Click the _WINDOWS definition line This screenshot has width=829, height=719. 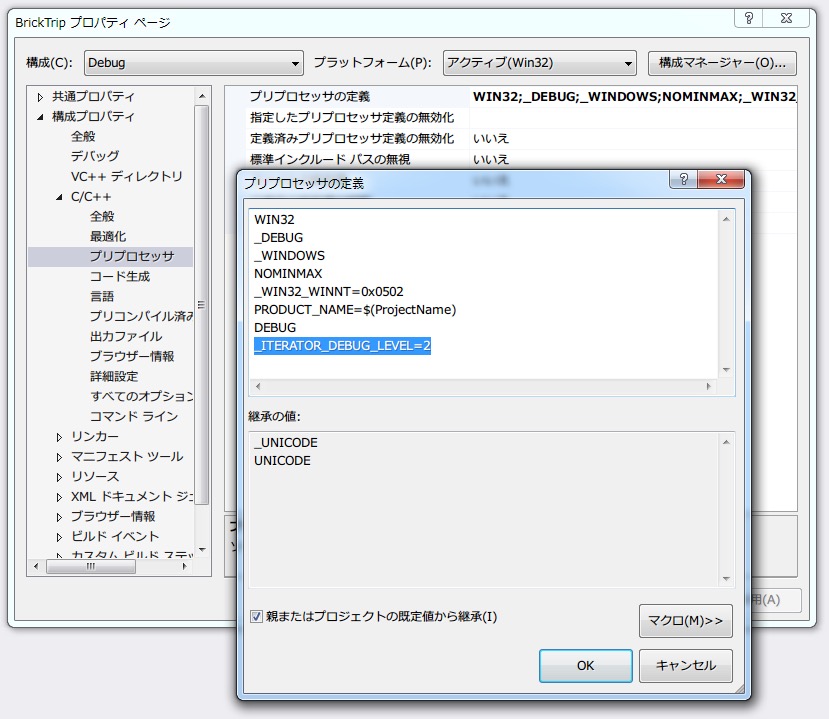click(290, 255)
